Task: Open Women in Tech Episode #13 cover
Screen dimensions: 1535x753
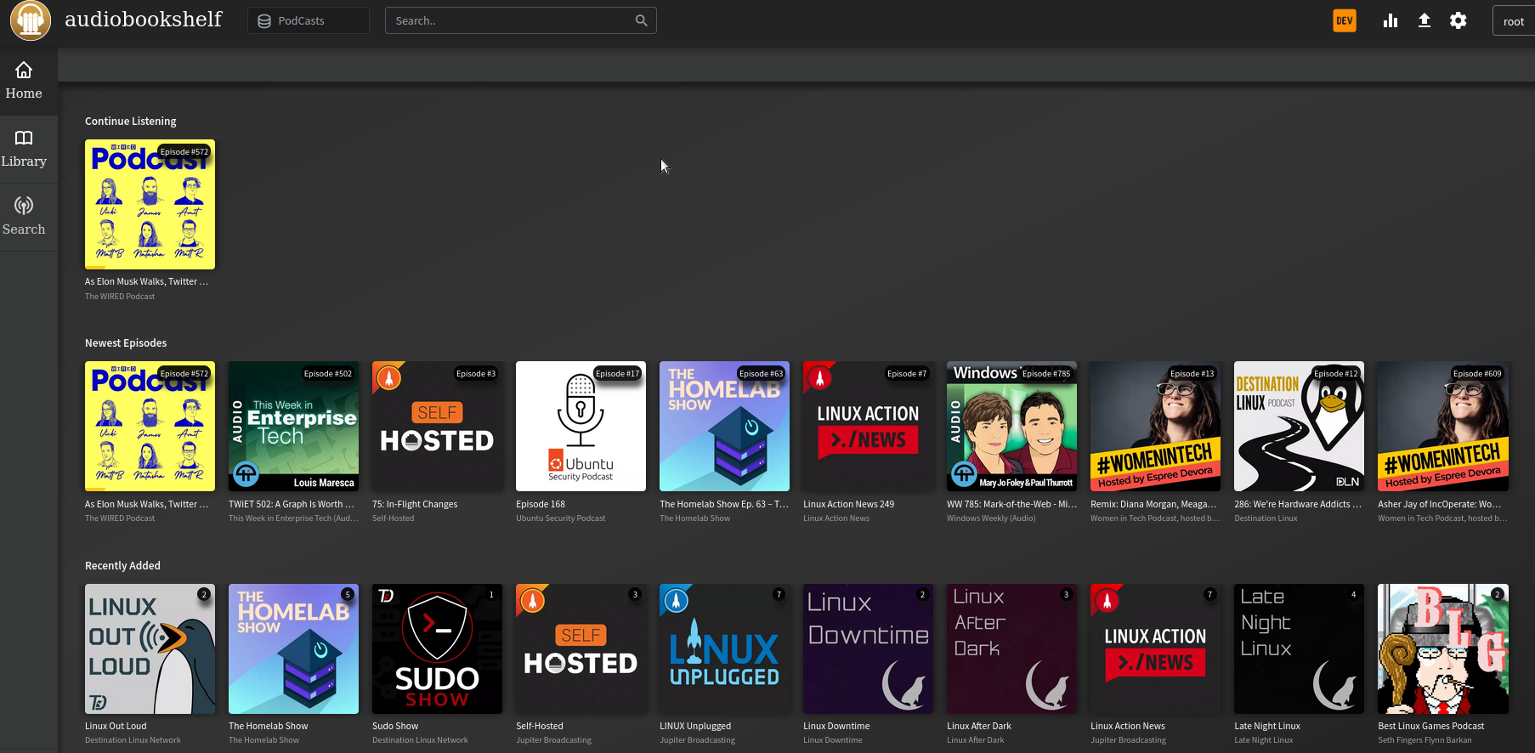Action: [x=1156, y=426]
